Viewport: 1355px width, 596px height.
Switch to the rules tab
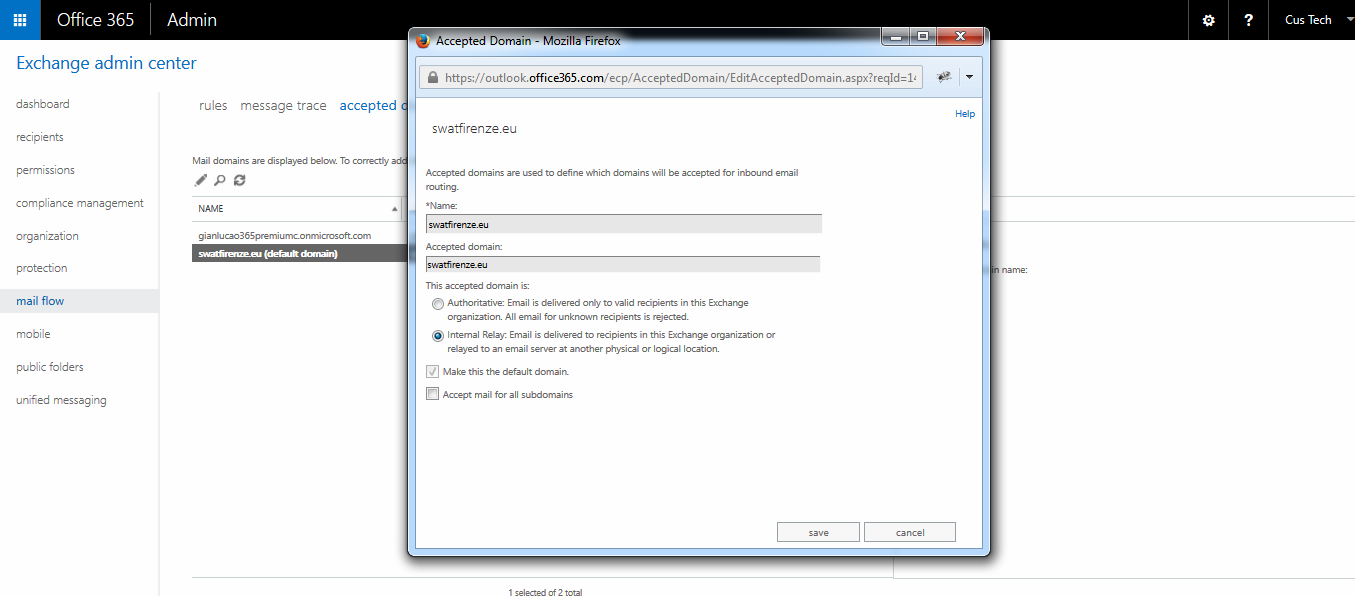[x=213, y=105]
